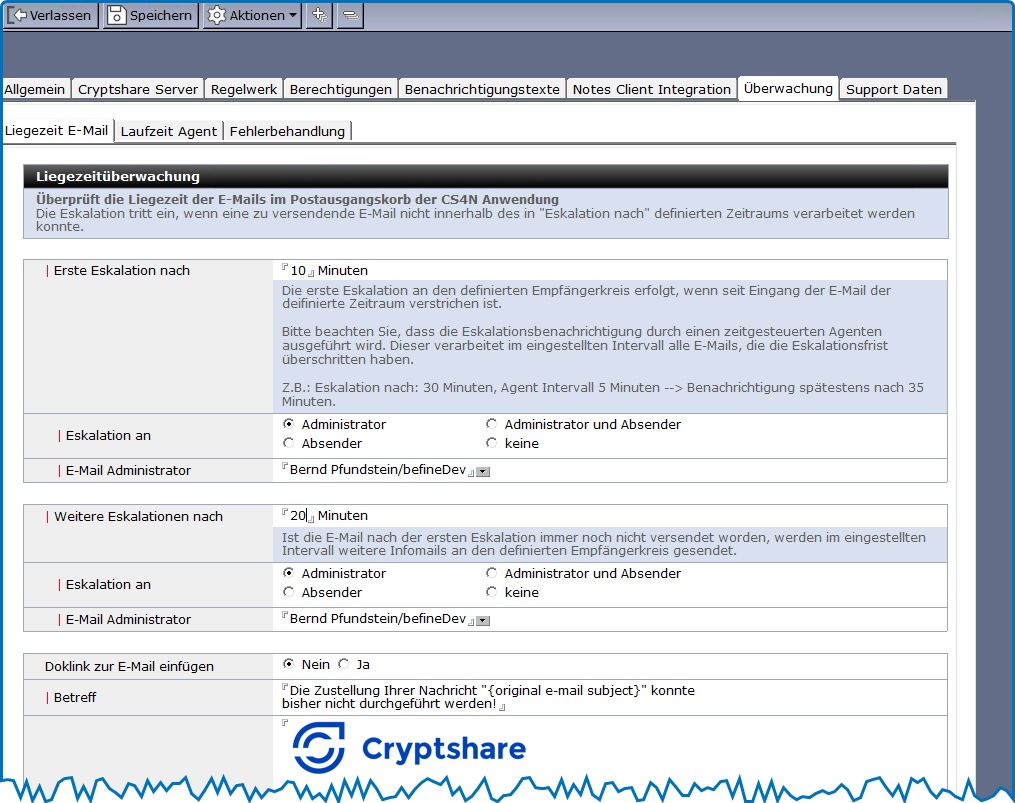This screenshot has width=1015, height=803.
Task: Click the Cryptshare logo image
Action: click(x=409, y=748)
